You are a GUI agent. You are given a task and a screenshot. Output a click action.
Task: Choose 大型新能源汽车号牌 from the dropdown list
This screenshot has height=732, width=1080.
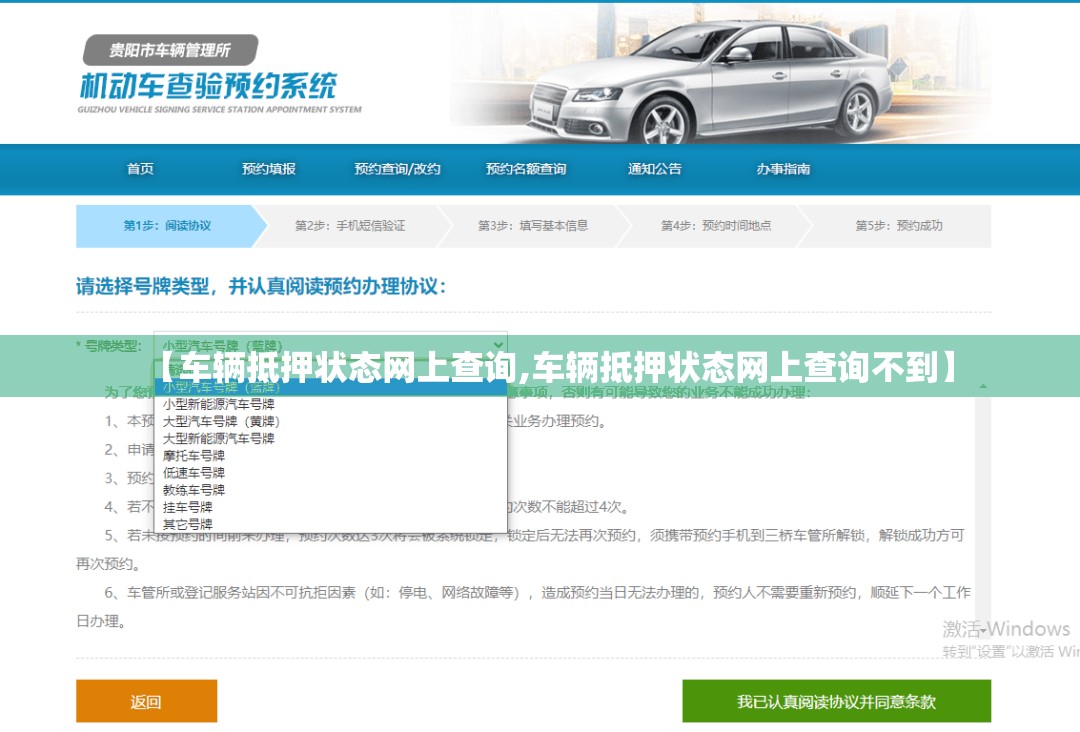tap(331, 439)
